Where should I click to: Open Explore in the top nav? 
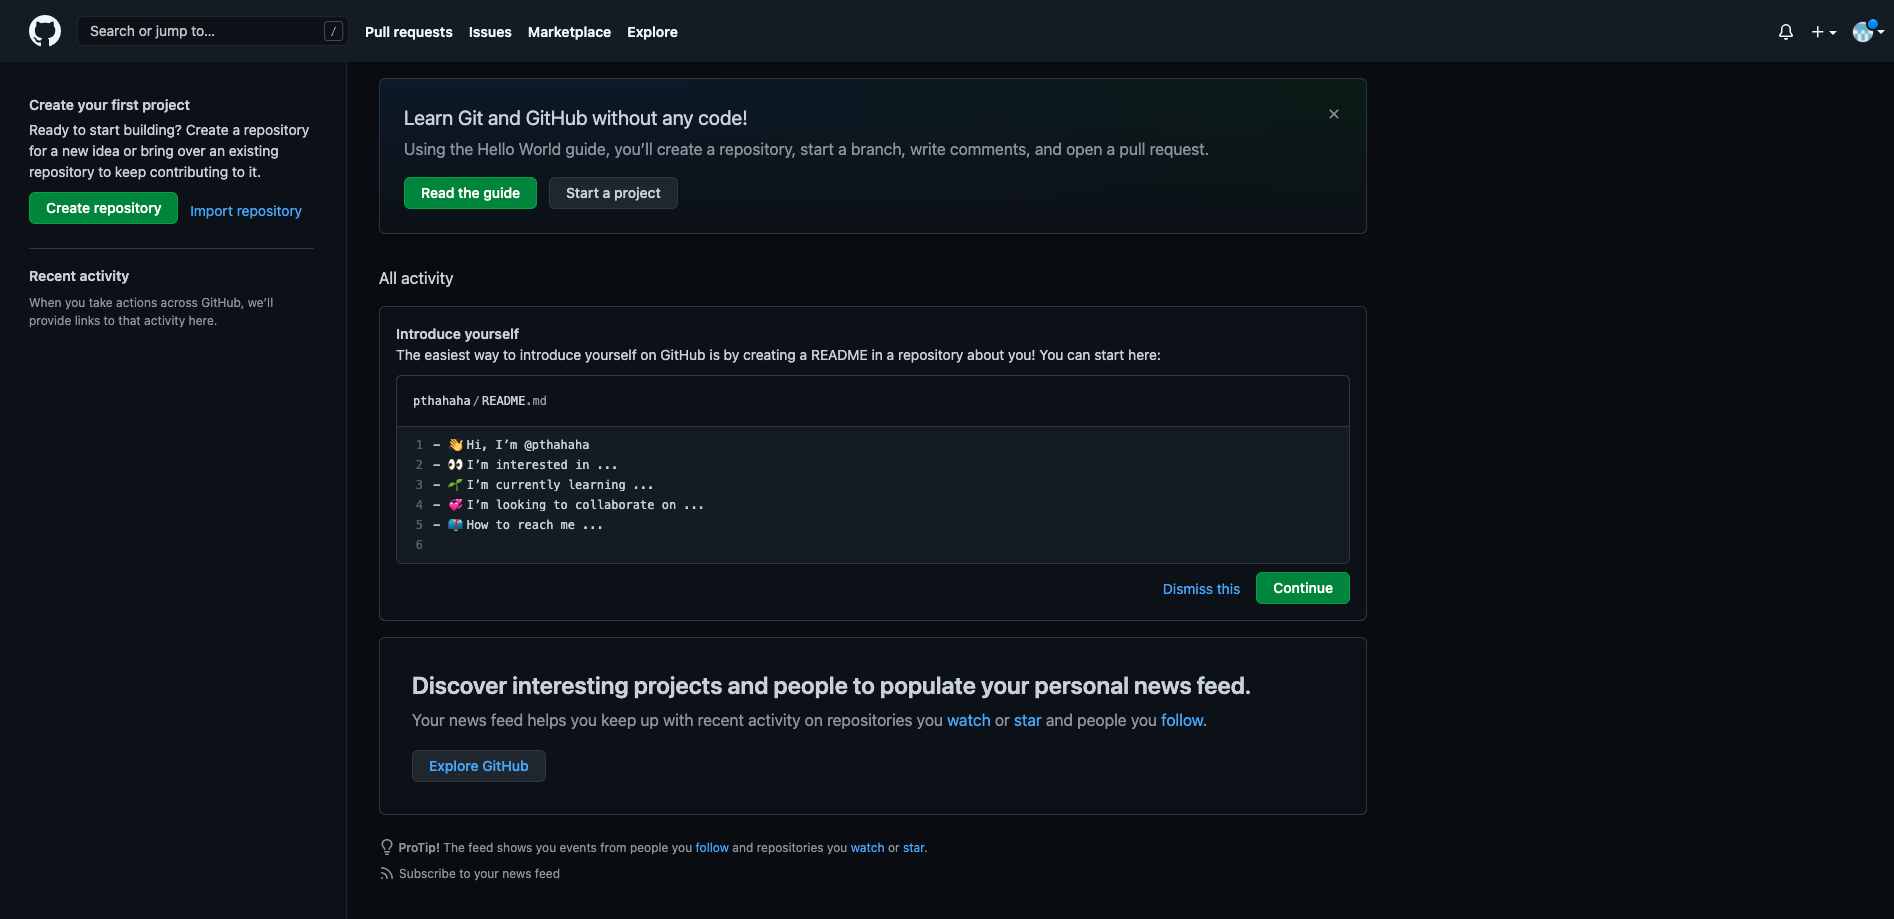(x=652, y=32)
